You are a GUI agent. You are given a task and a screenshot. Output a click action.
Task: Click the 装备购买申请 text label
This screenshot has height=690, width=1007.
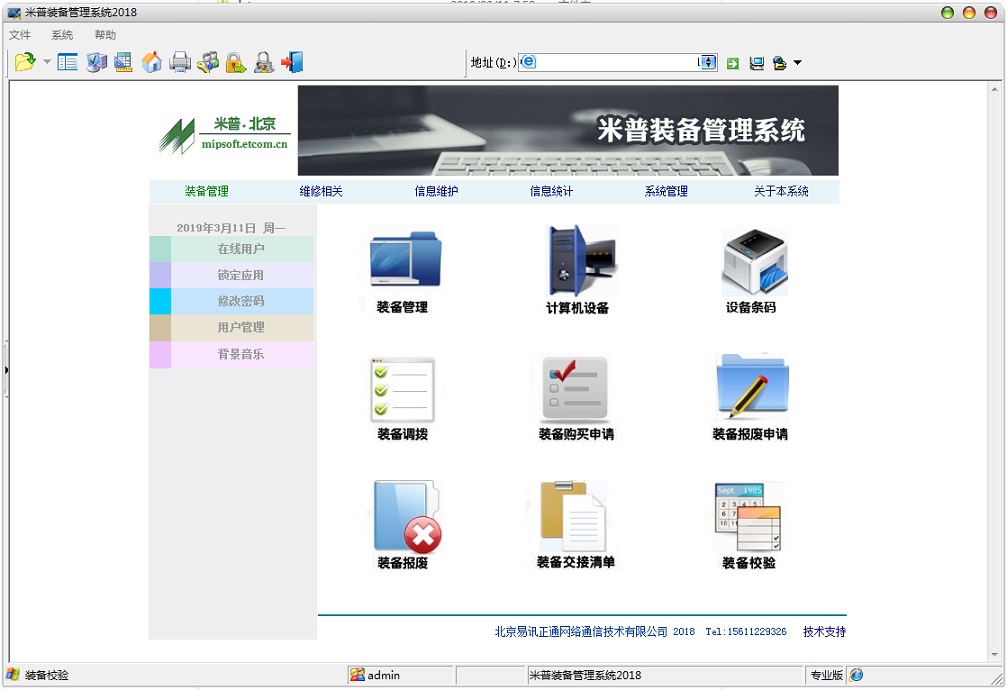[x=576, y=434]
